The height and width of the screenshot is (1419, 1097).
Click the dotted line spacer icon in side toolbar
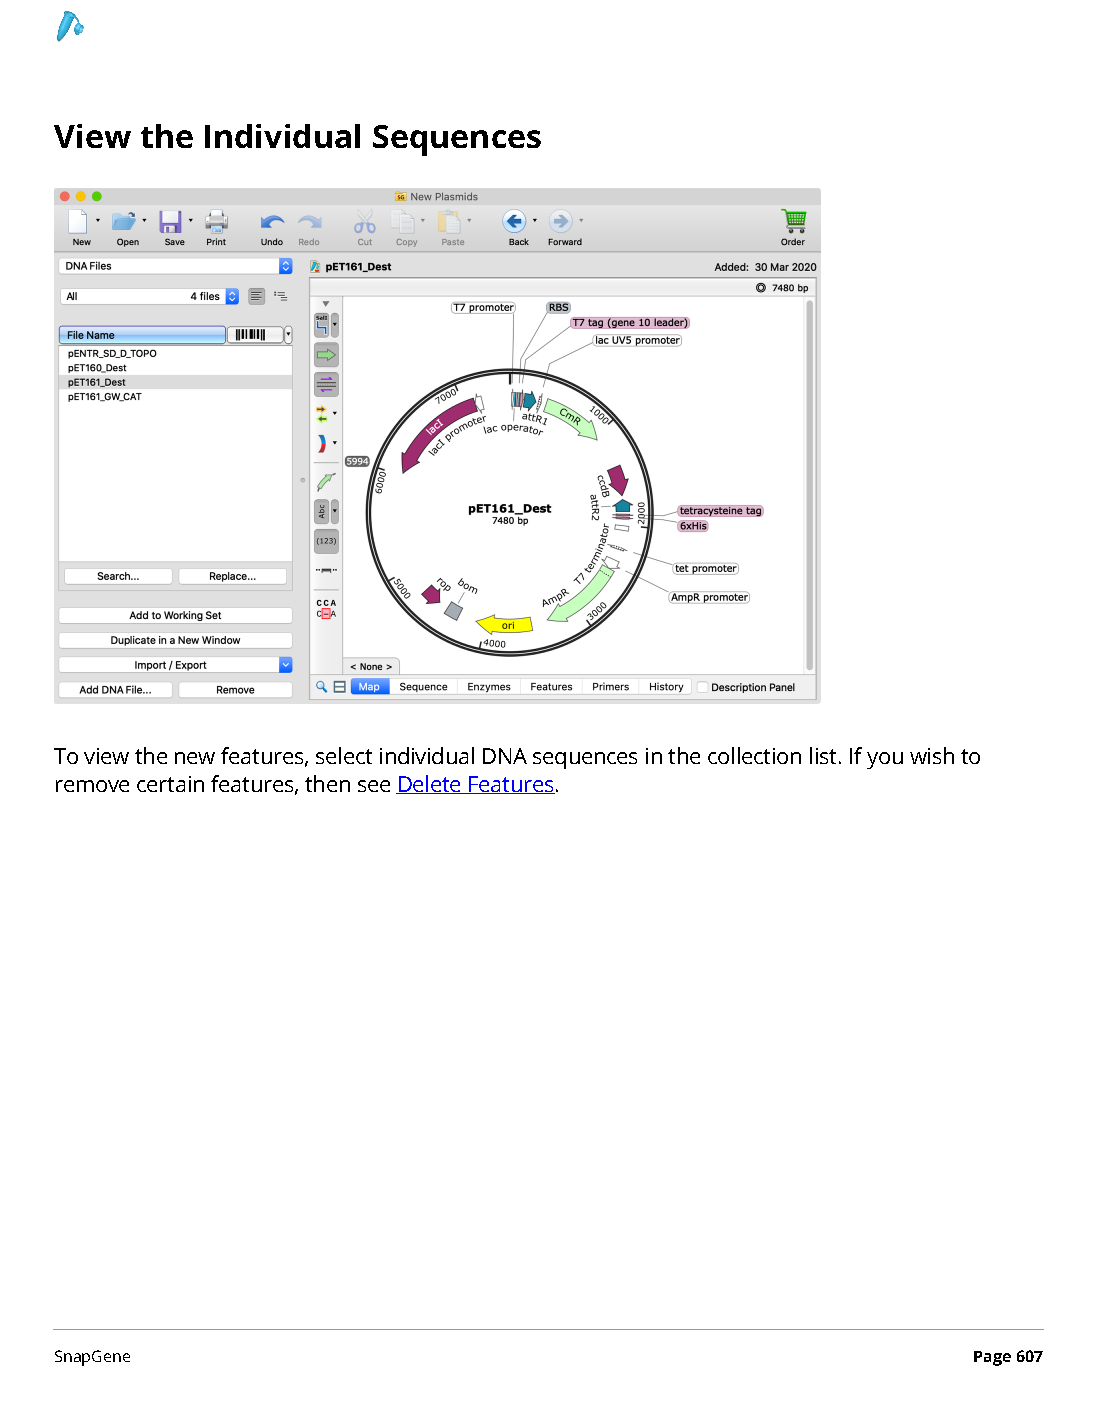coord(326,570)
